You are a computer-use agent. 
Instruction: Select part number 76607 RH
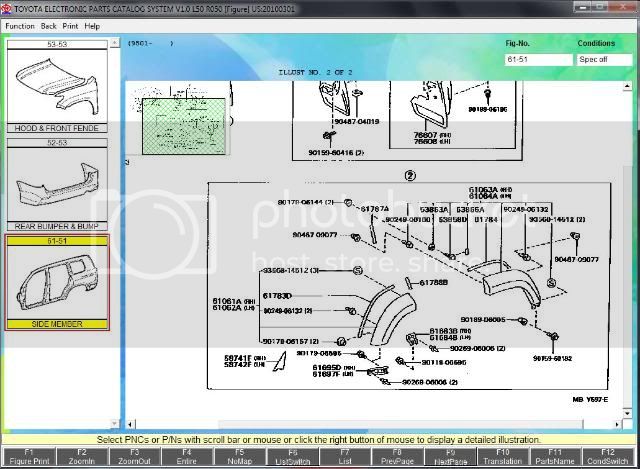(432, 135)
